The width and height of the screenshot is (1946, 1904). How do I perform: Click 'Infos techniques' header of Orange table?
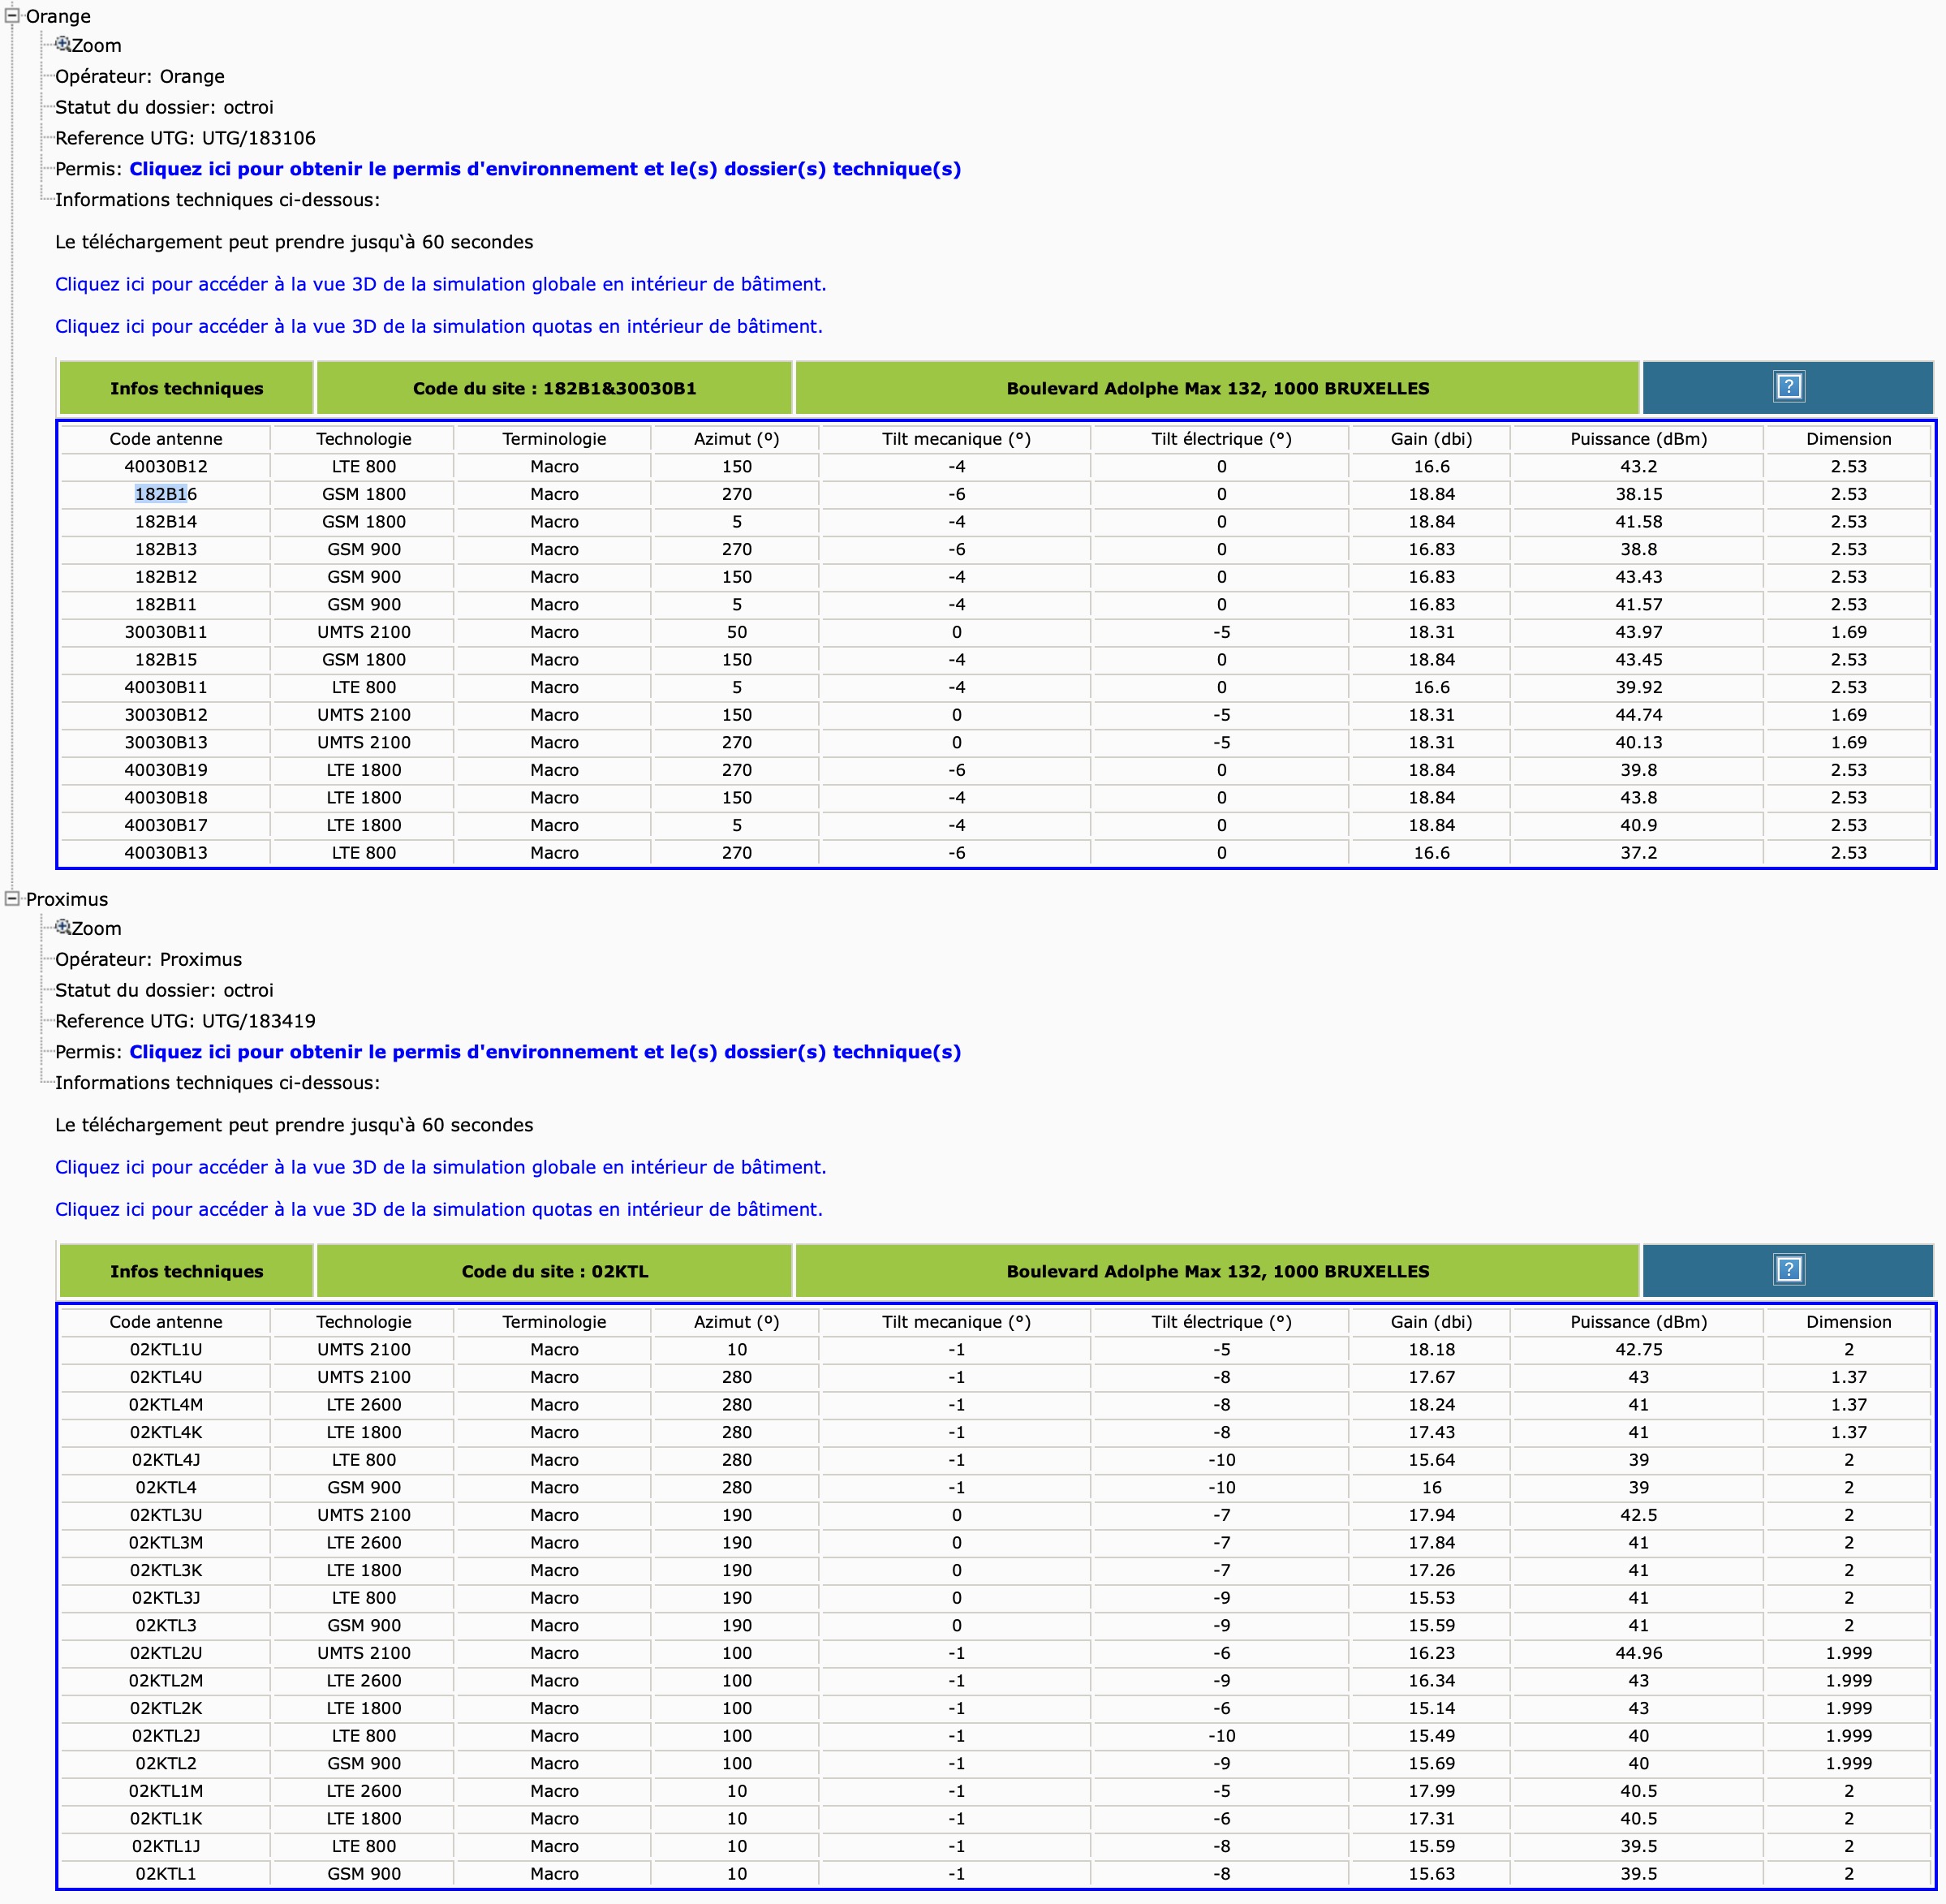tap(187, 388)
